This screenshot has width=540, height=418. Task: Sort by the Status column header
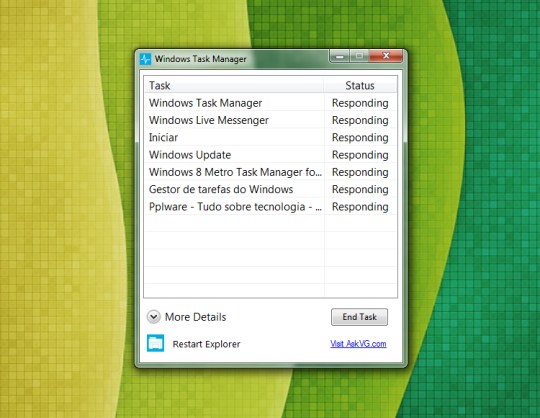point(360,85)
